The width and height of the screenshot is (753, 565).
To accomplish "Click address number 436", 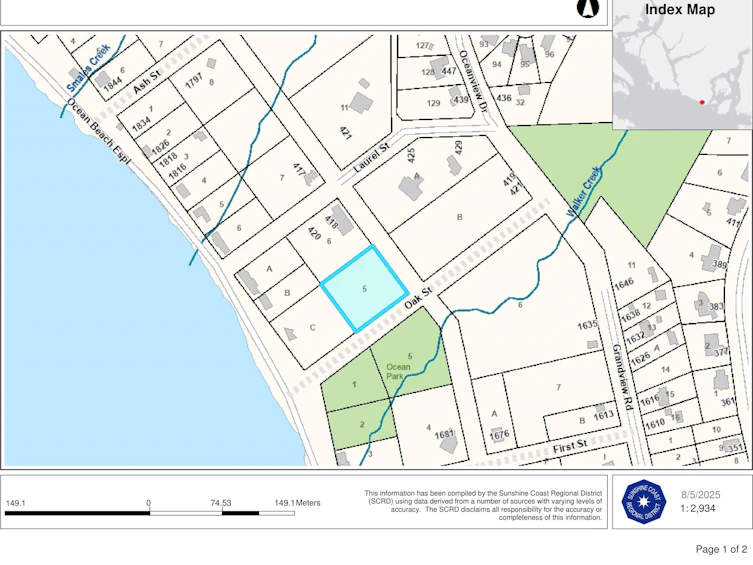I will pos(504,98).
